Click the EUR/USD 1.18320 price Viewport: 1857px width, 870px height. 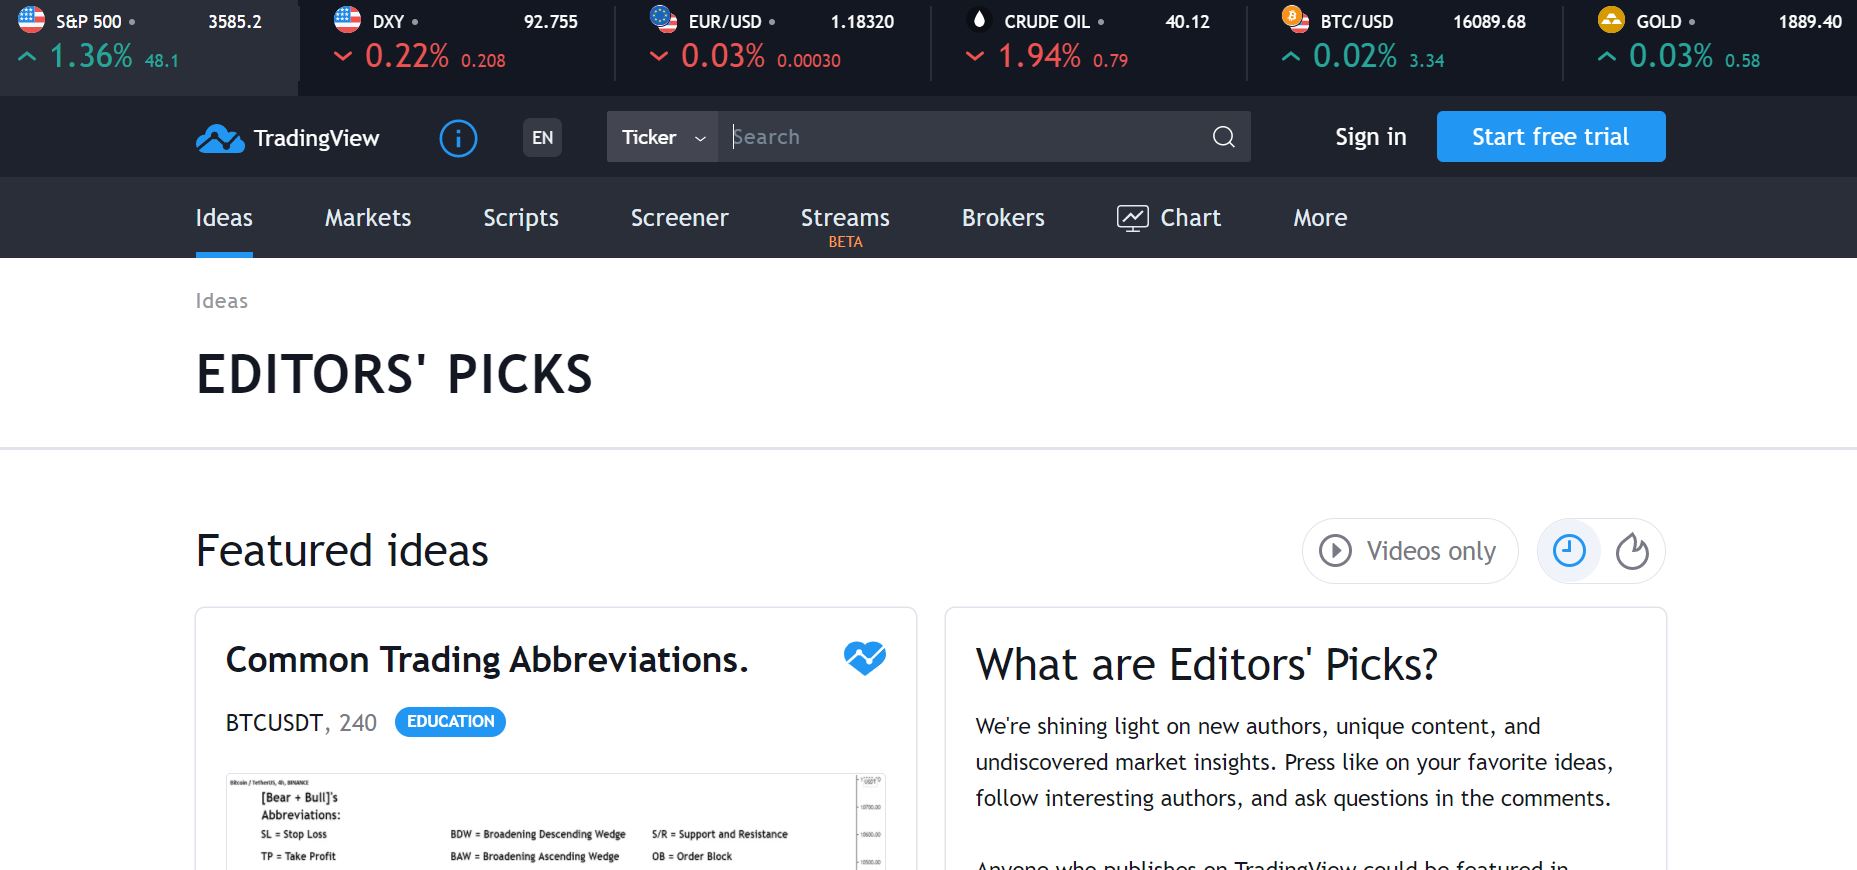click(x=862, y=21)
